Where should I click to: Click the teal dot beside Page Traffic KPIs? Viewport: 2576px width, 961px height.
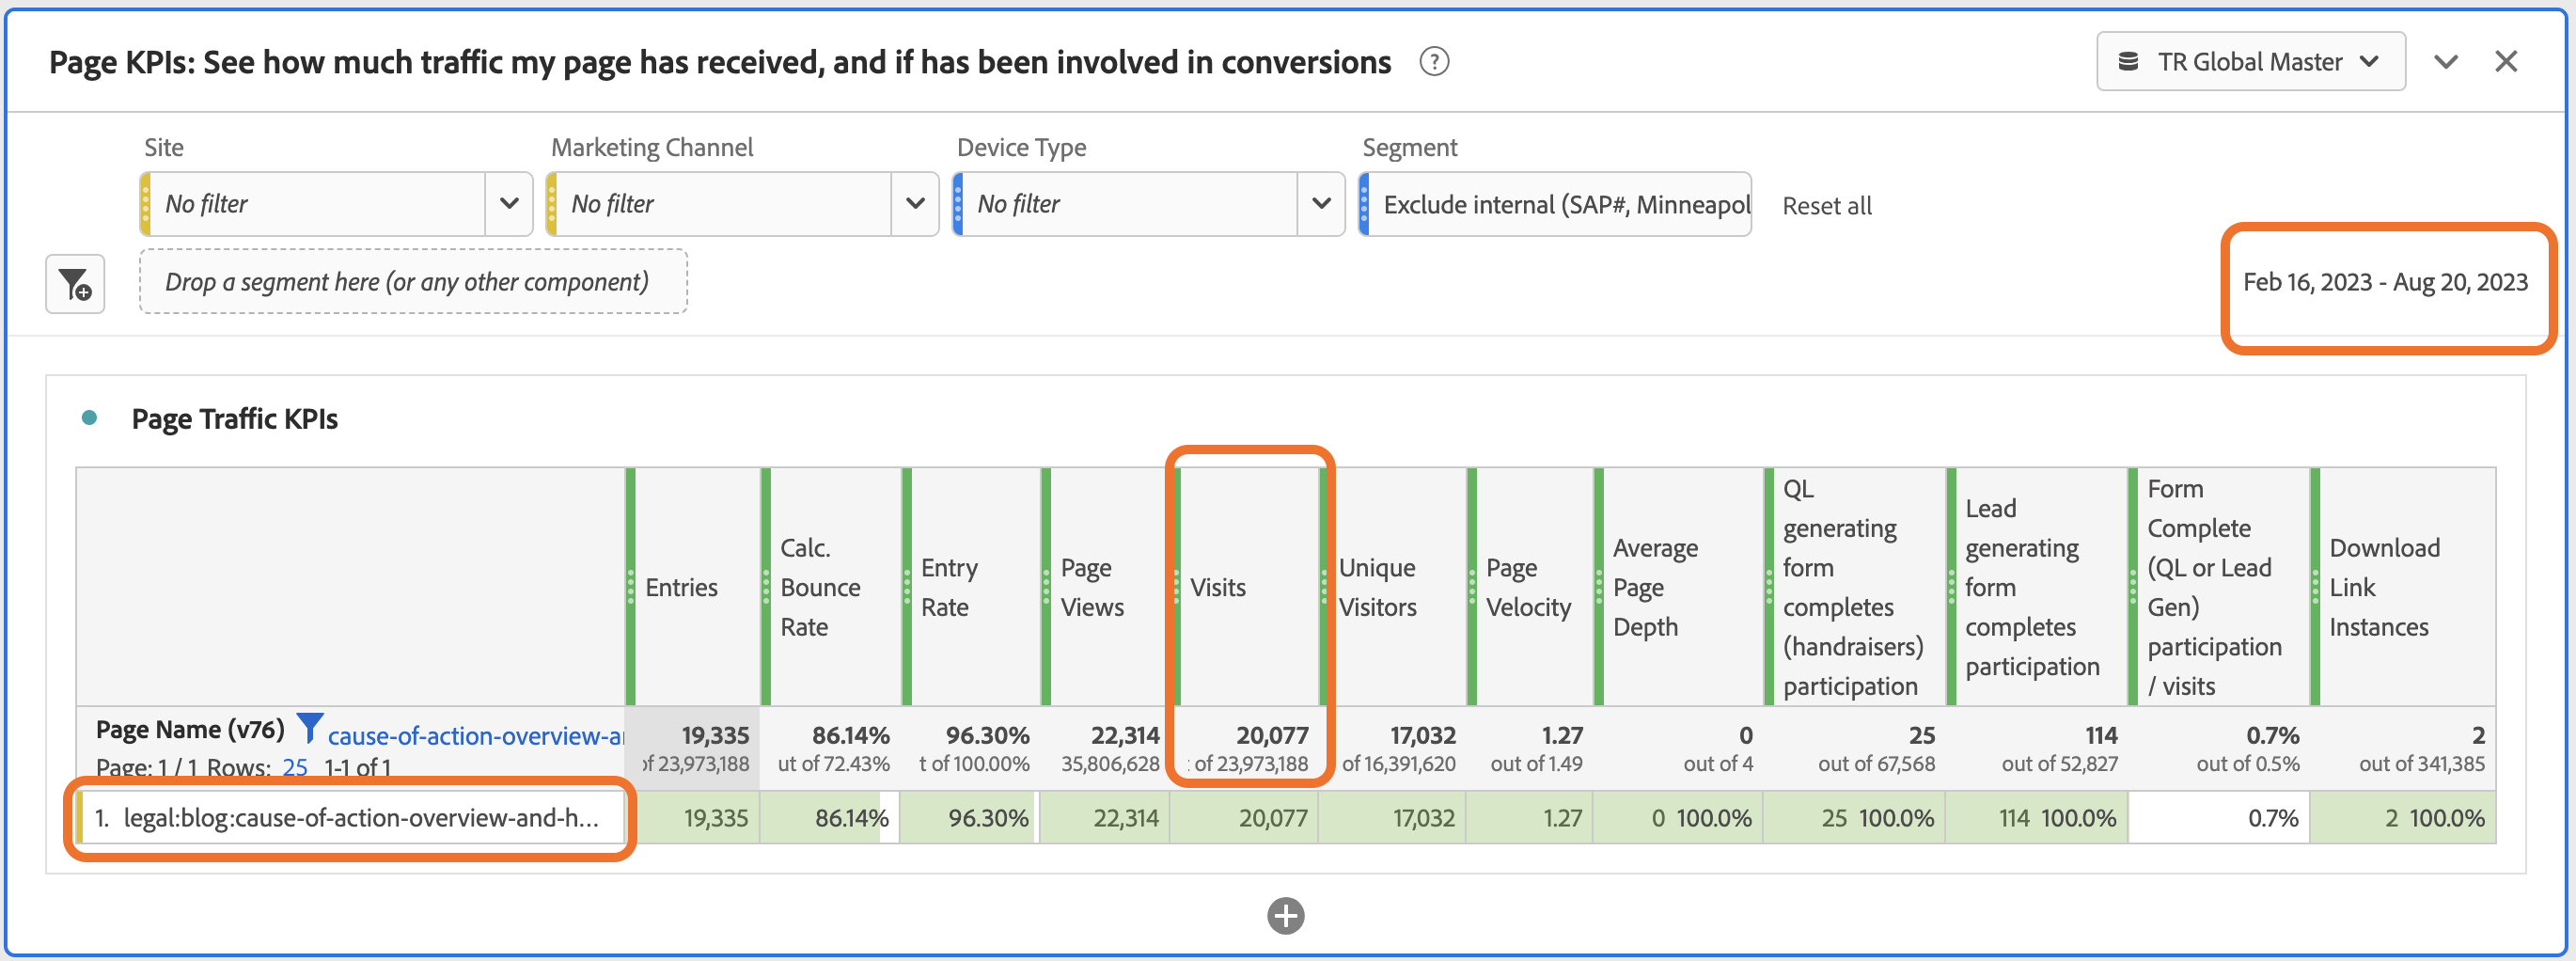(89, 418)
